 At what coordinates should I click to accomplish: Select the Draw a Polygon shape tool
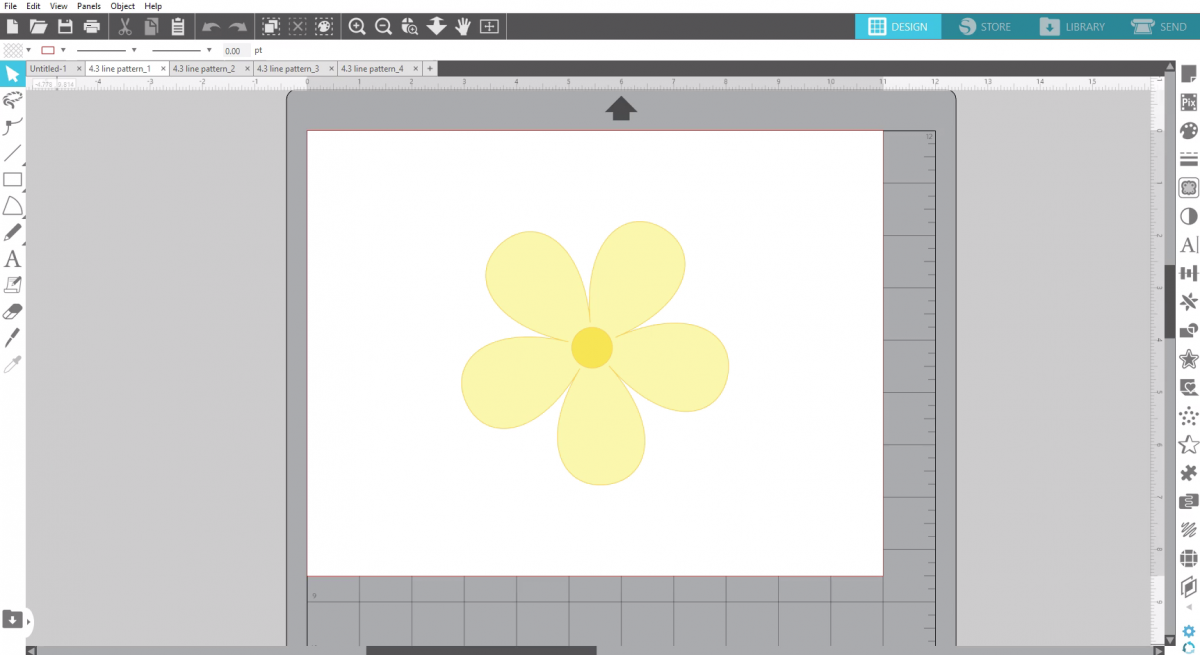pos(12,206)
